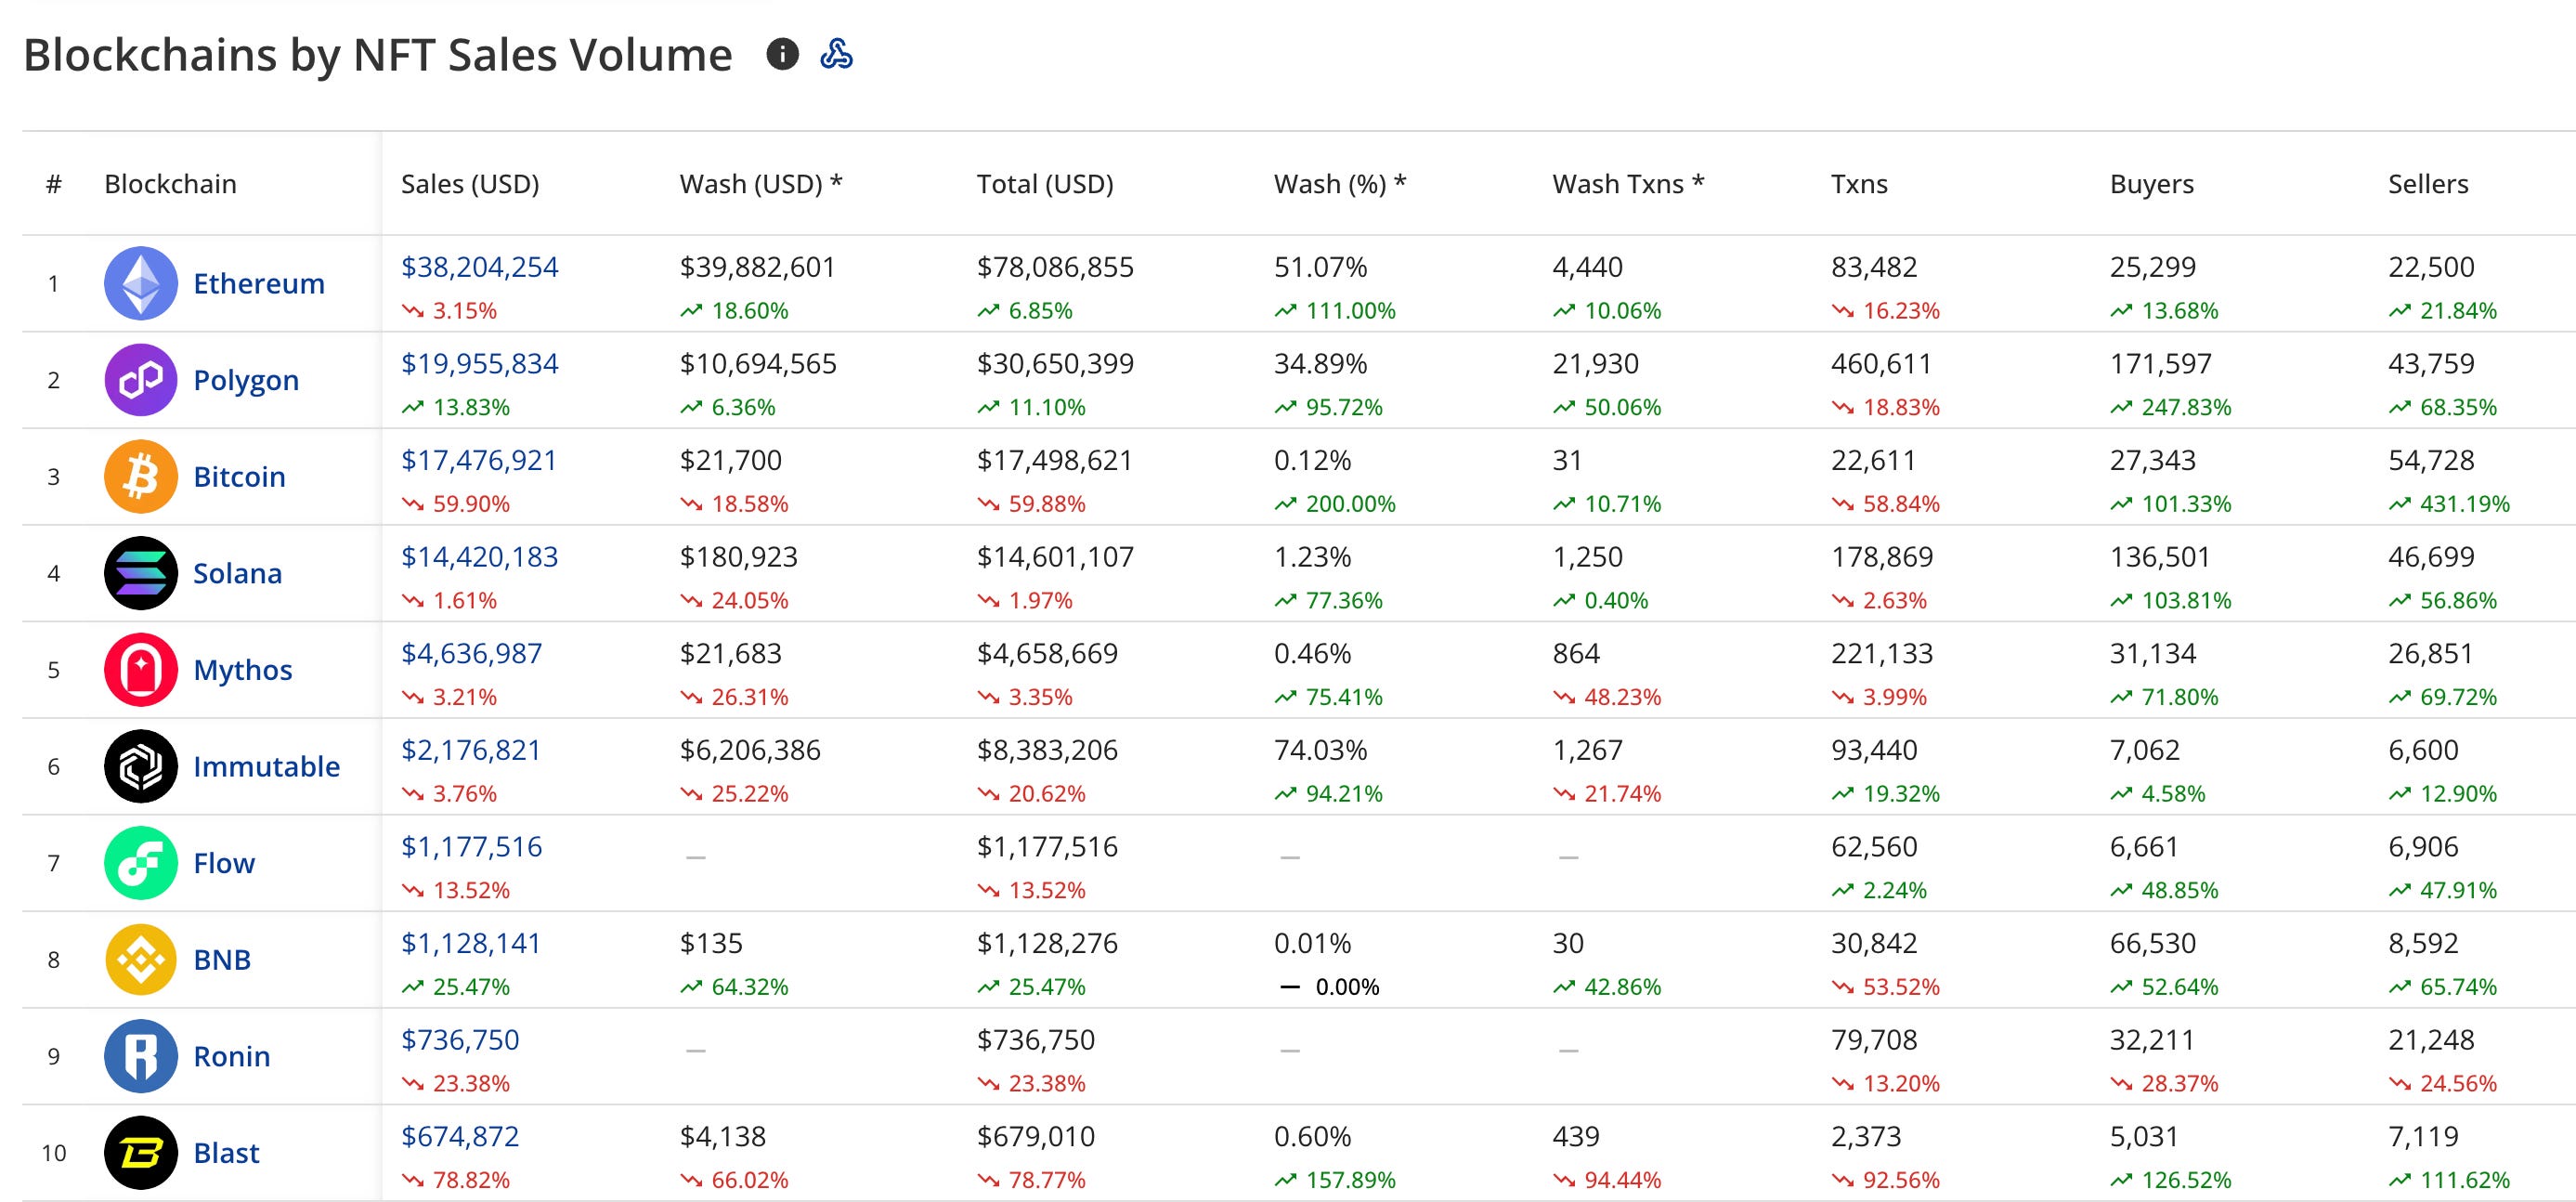Open the Blast blockchain link
The height and width of the screenshot is (1202, 2576).
click(226, 1153)
